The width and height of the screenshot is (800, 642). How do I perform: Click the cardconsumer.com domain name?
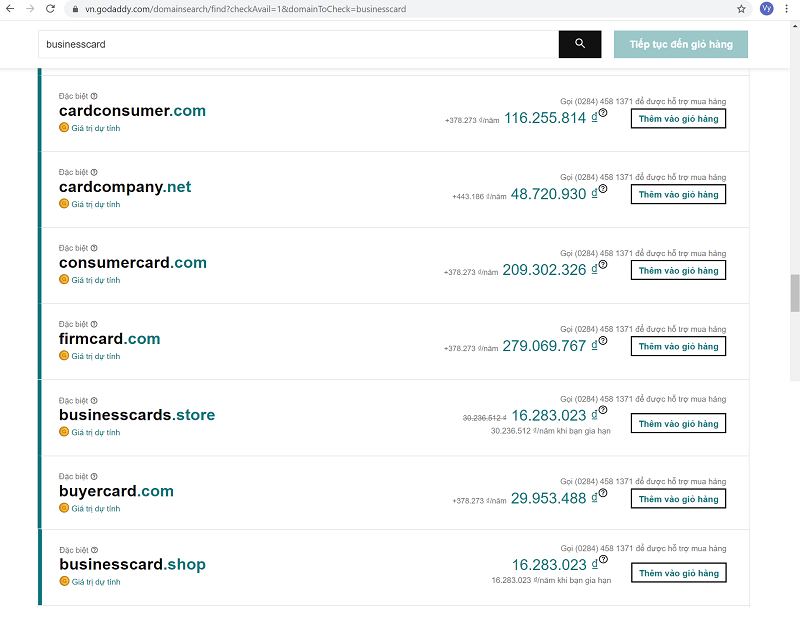[132, 111]
